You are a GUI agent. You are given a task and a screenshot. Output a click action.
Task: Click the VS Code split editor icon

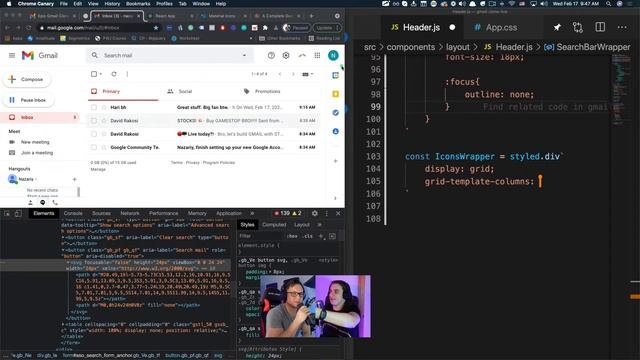click(600, 27)
